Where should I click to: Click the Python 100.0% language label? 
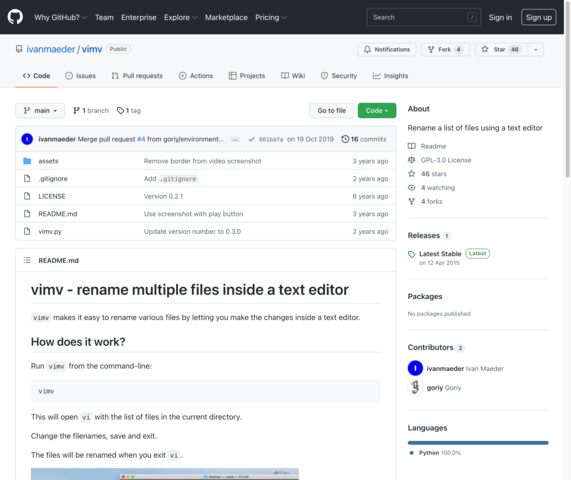coord(440,453)
